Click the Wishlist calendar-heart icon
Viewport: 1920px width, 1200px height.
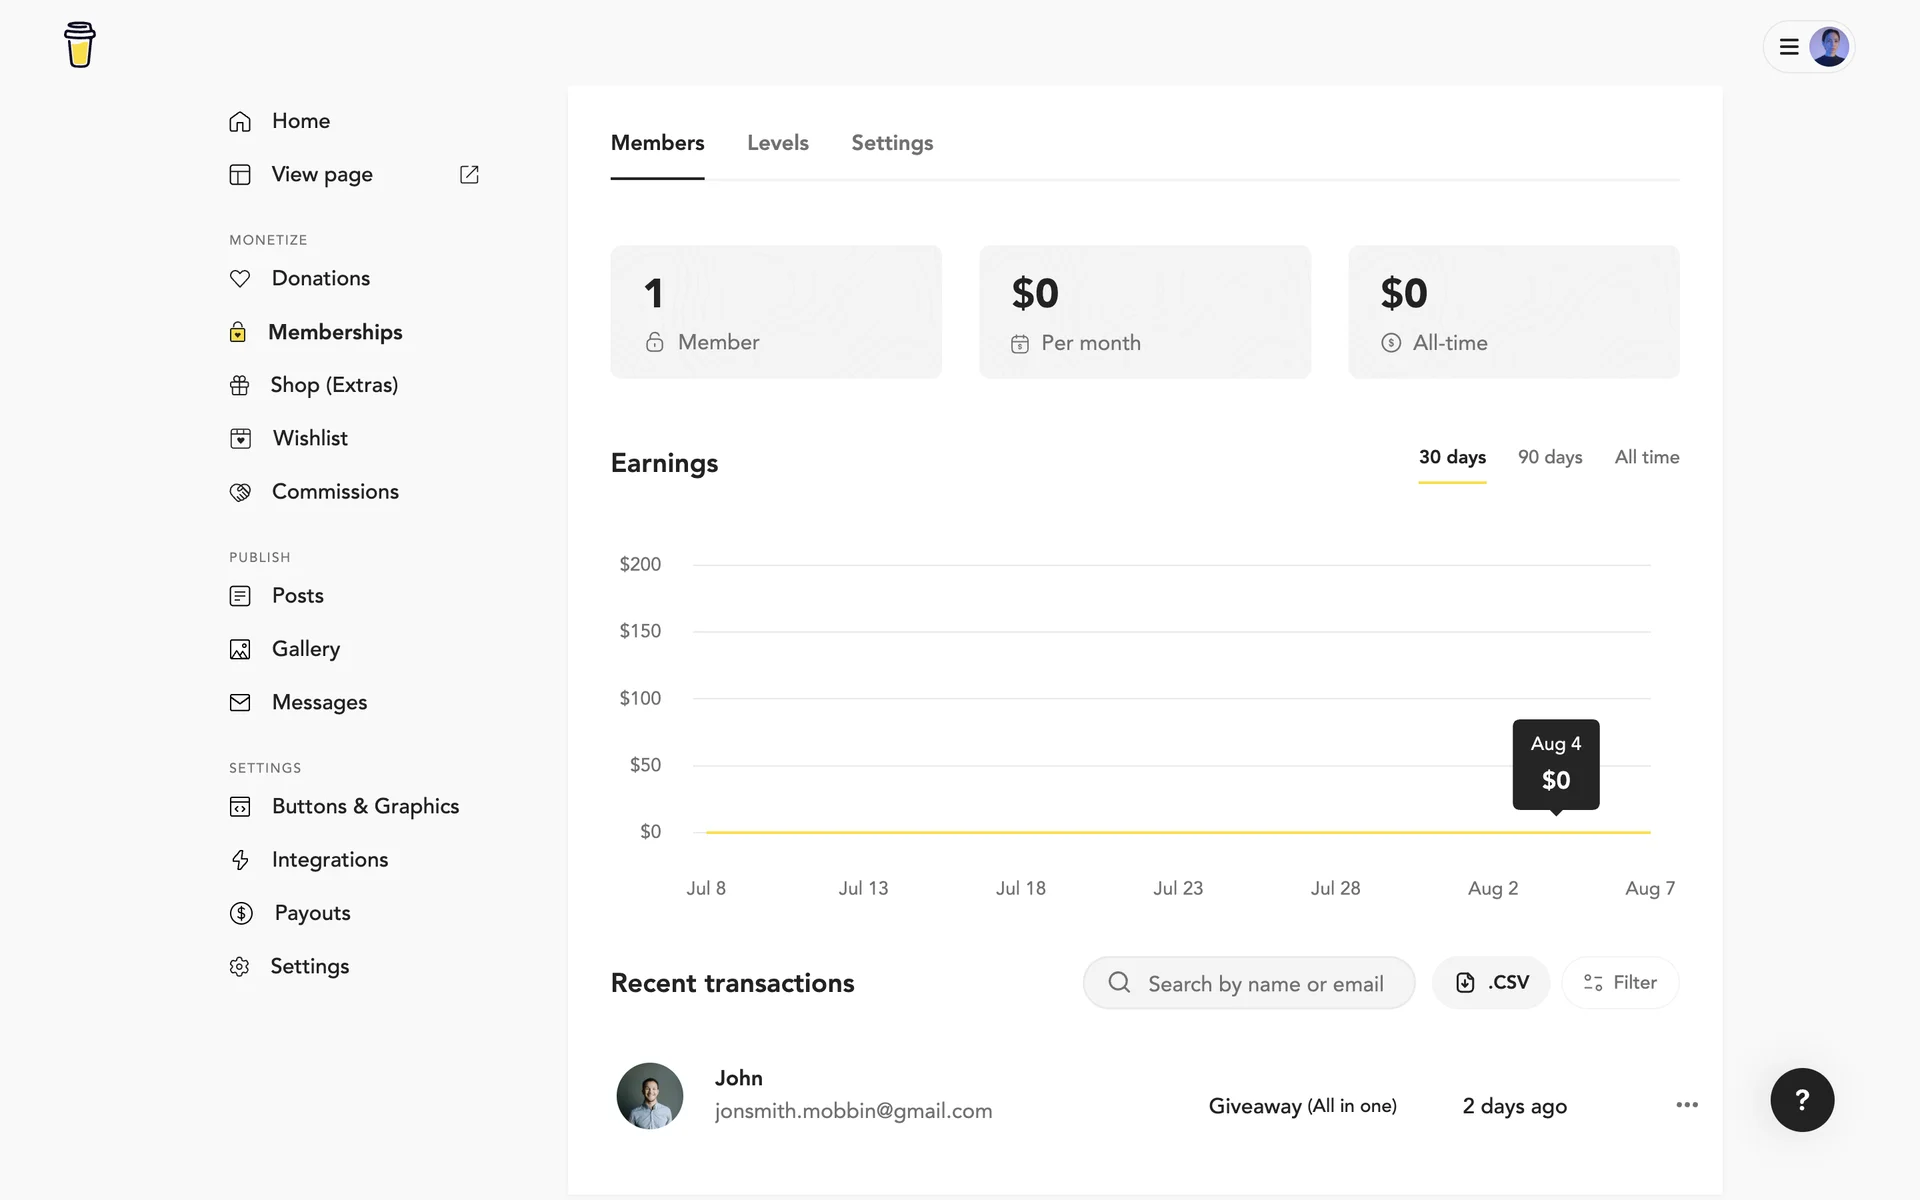[240, 439]
